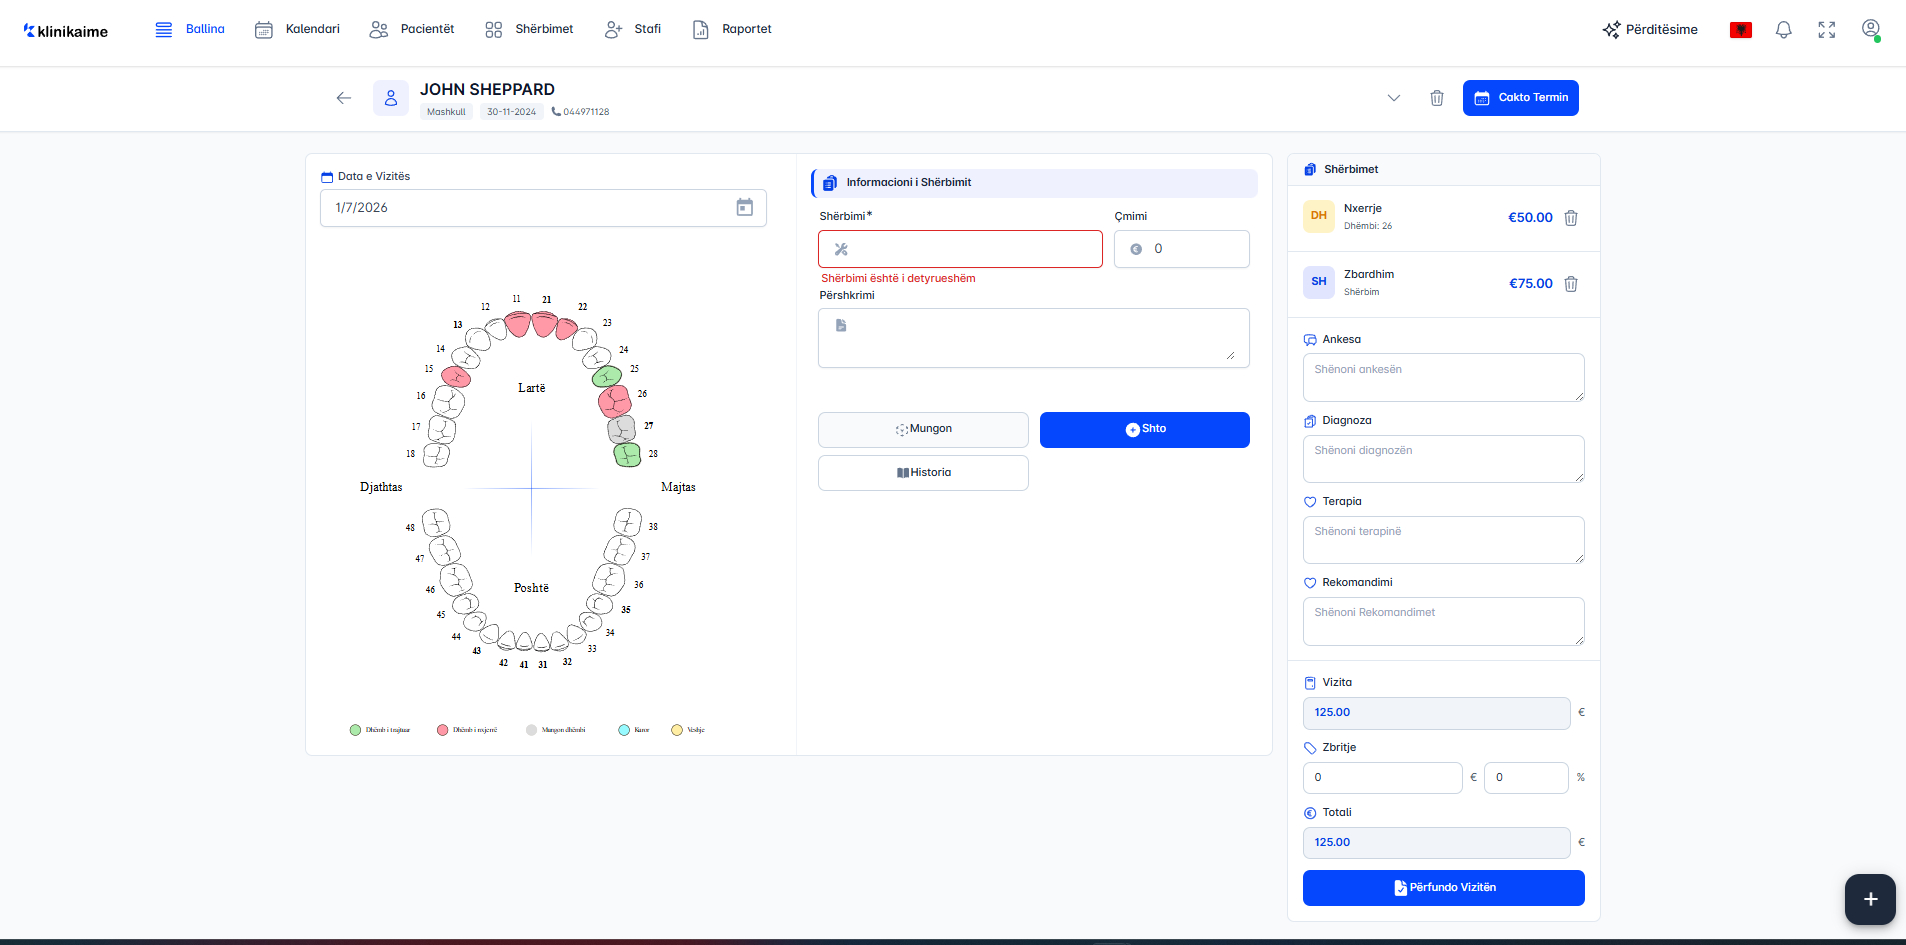Viewport: 1906px width, 945px height.
Task: Open the user profile icon
Action: coord(1870,29)
